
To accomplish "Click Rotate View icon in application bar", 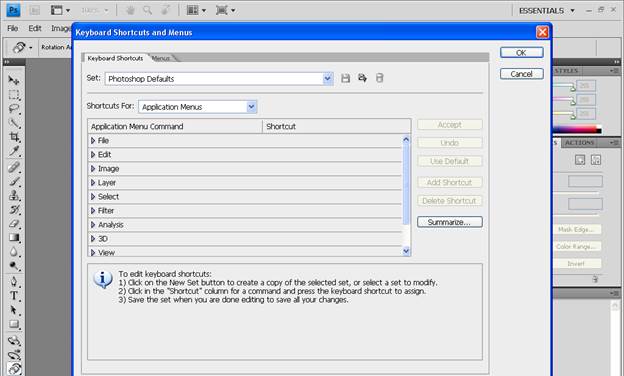I will 166,10.
